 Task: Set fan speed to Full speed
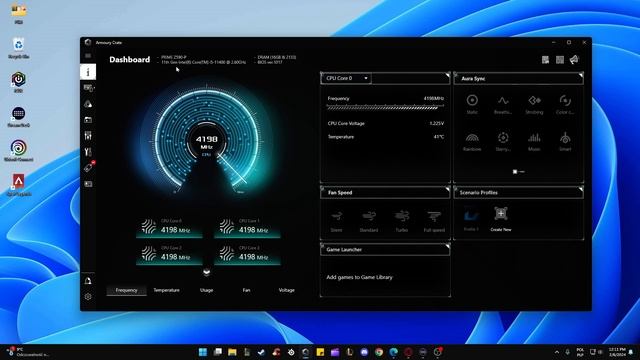point(434,221)
